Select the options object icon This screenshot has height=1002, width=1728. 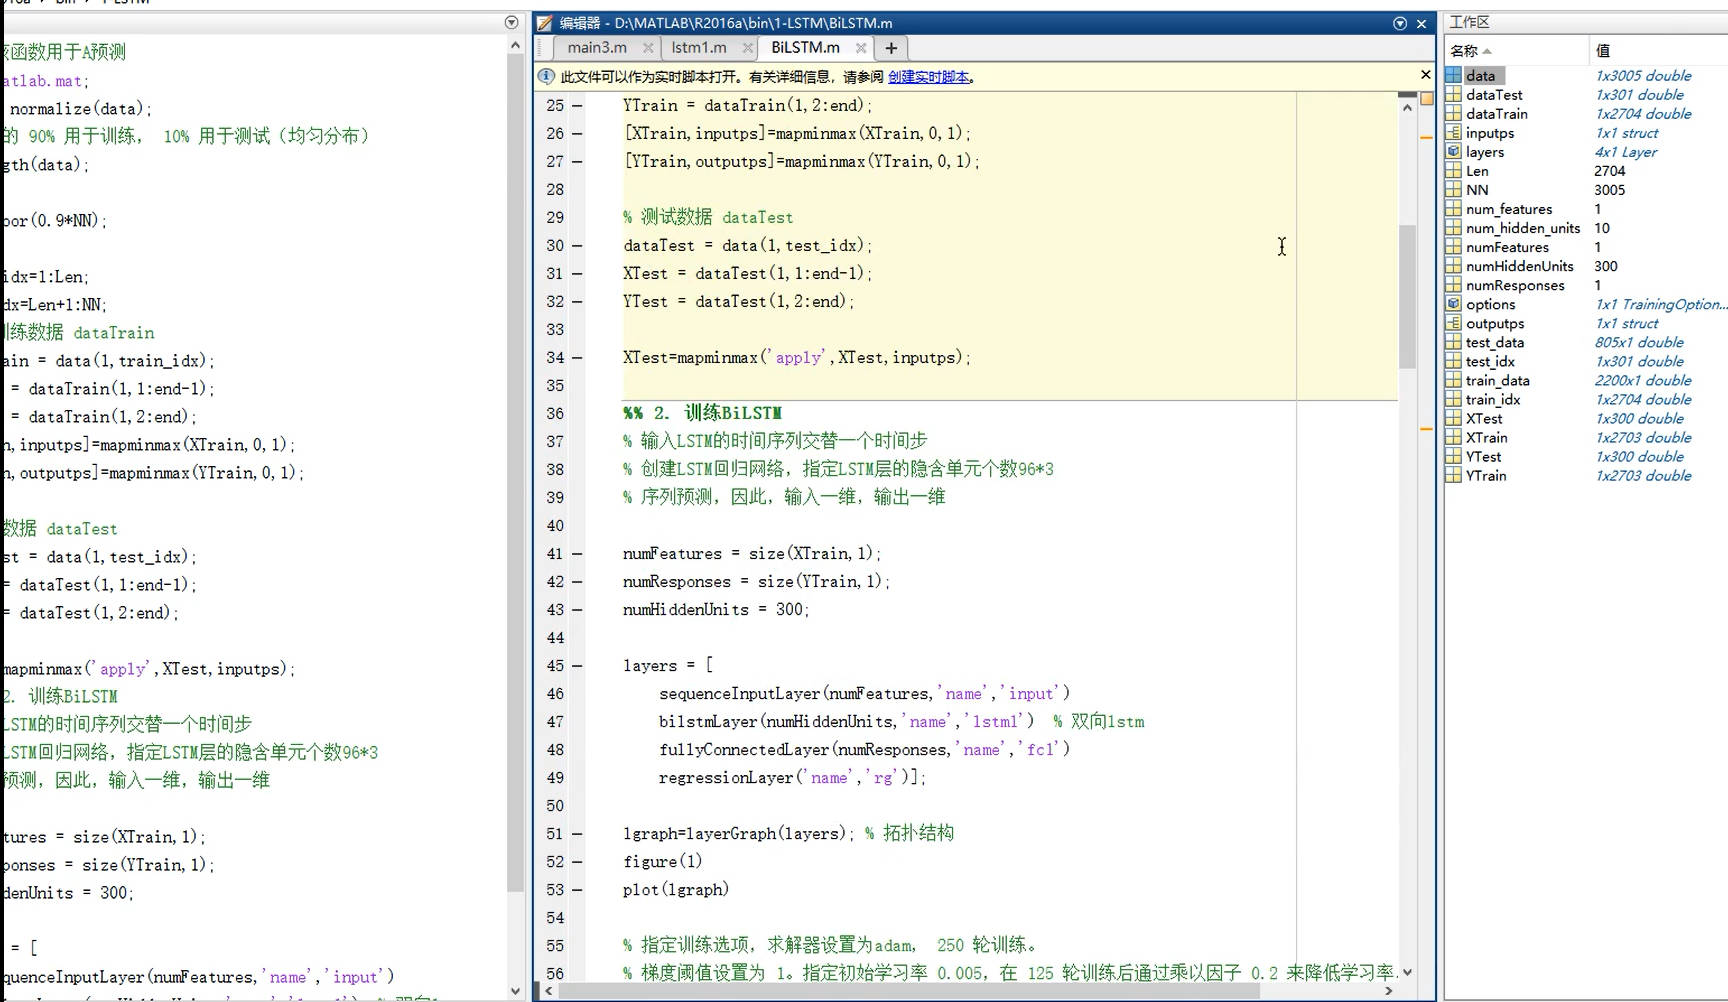(1453, 303)
